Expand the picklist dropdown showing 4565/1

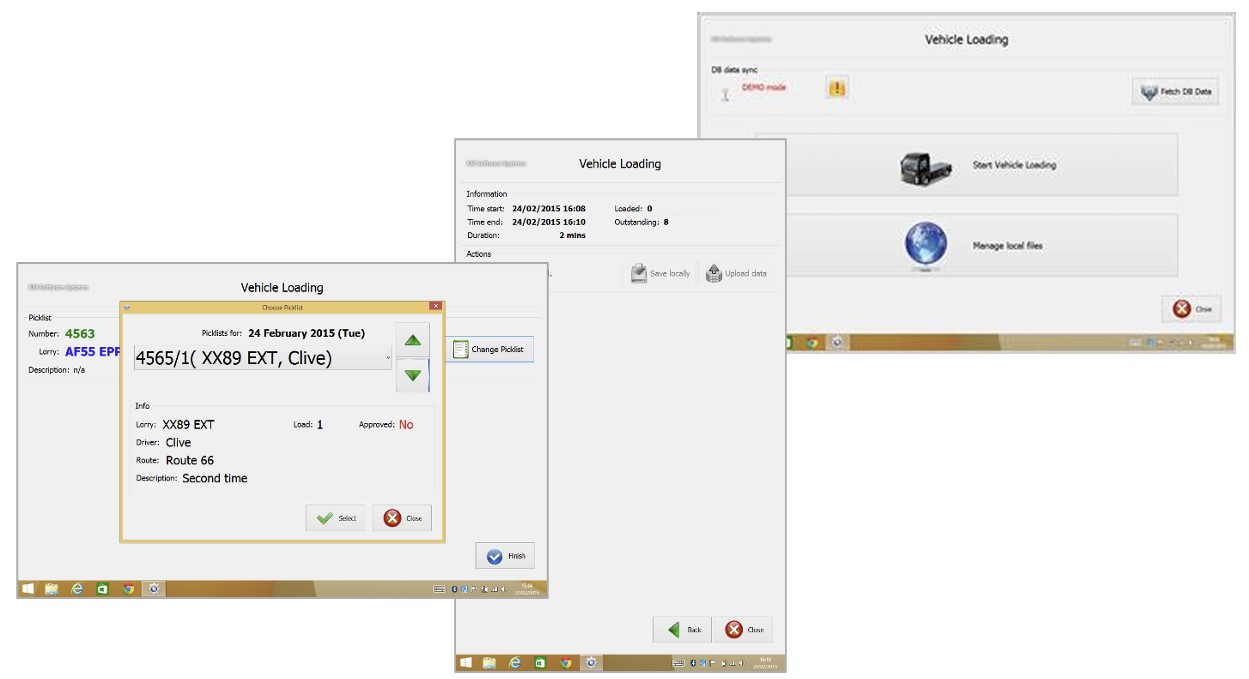[x=388, y=358]
